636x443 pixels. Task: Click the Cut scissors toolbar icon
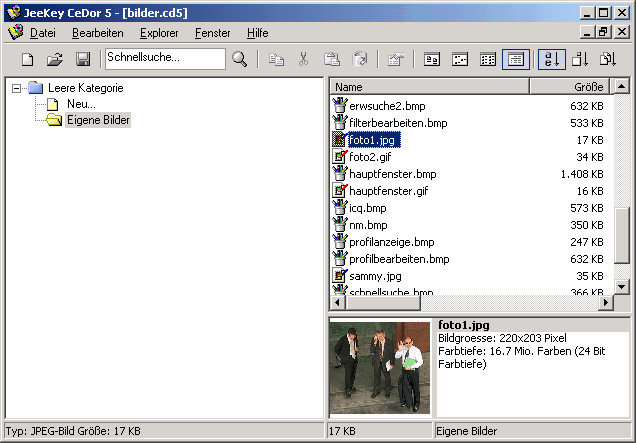pos(303,60)
